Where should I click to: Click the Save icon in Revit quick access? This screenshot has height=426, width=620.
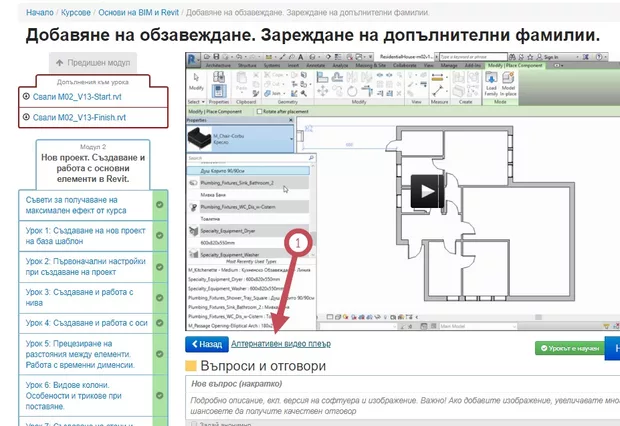coord(216,57)
